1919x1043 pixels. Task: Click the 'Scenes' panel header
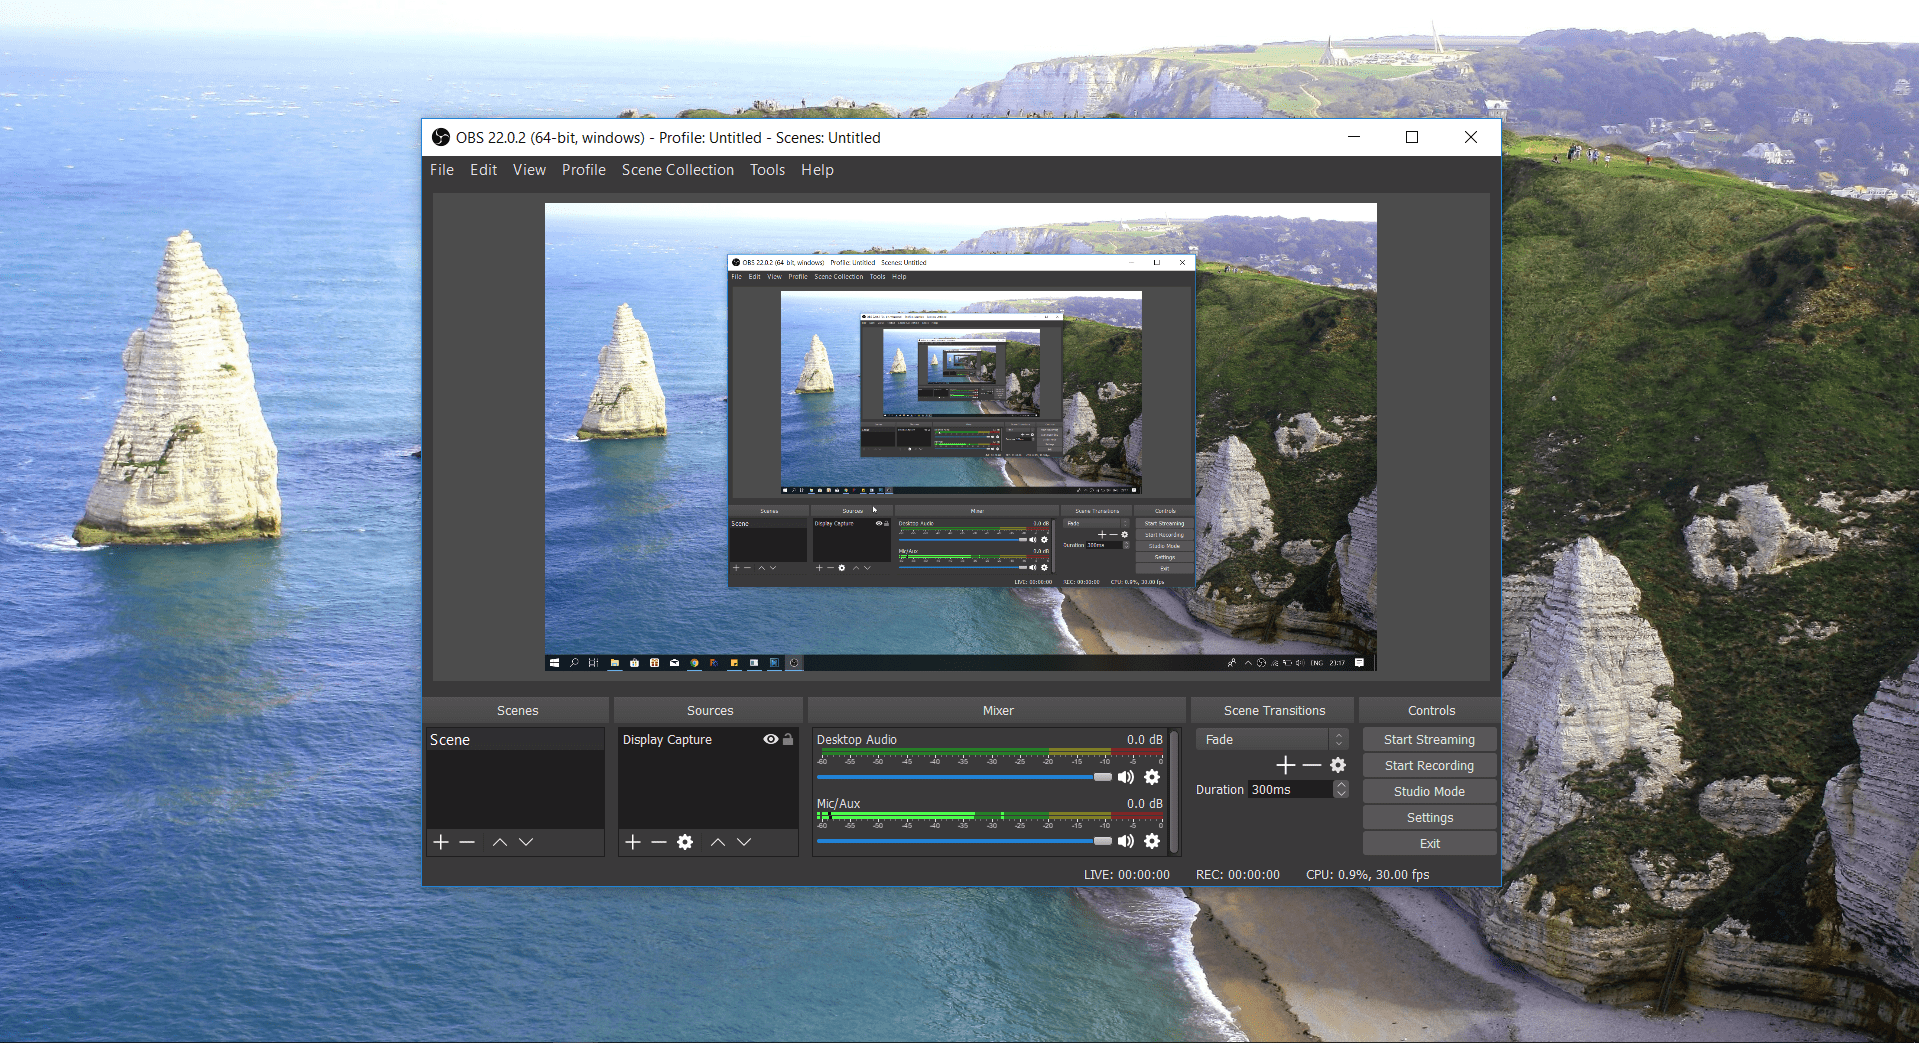[517, 710]
